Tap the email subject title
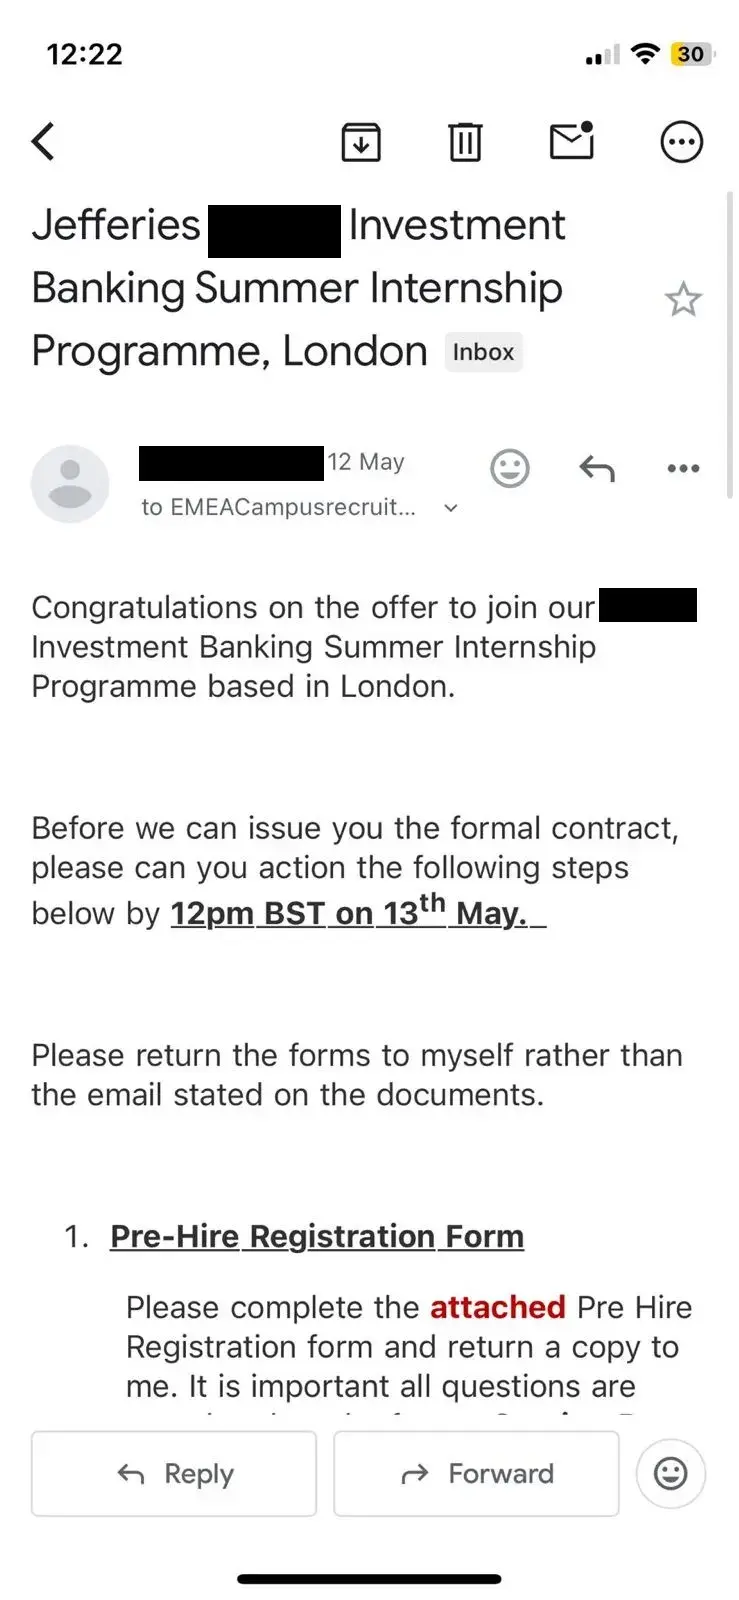This screenshot has height=1600, width=739. [298, 288]
